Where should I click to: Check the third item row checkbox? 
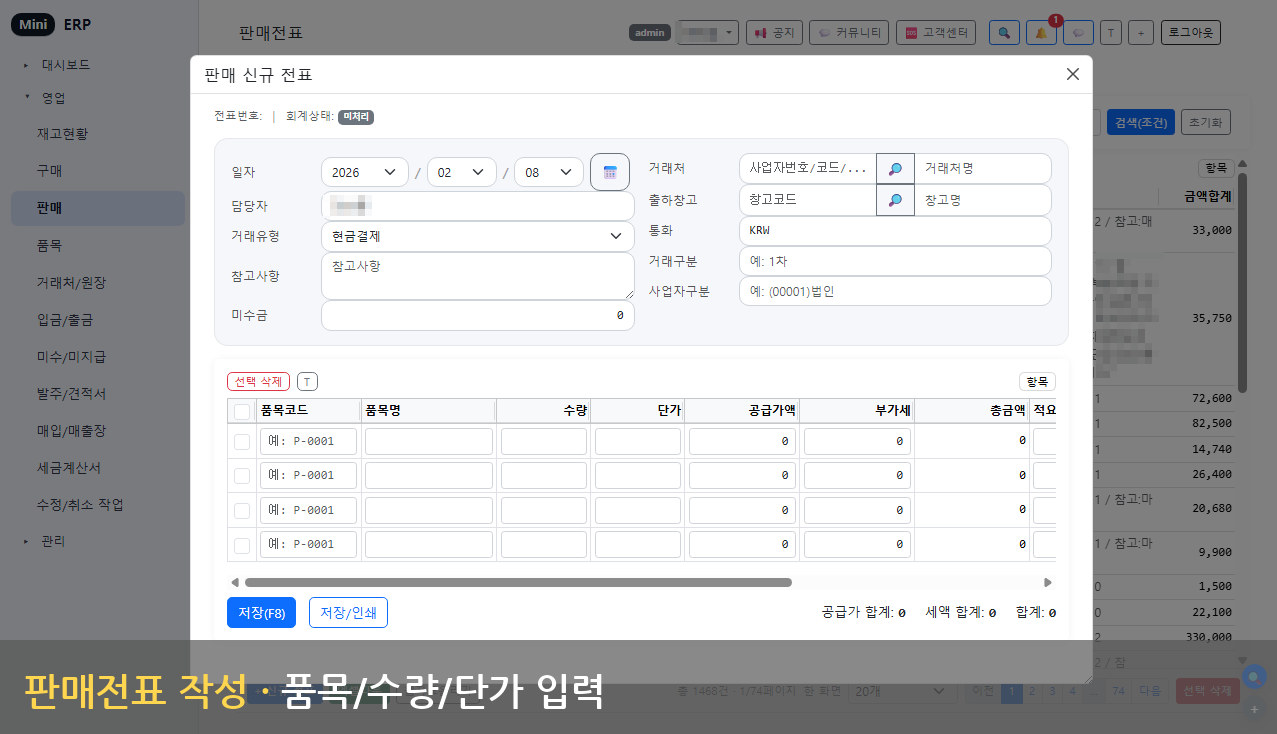(x=242, y=510)
